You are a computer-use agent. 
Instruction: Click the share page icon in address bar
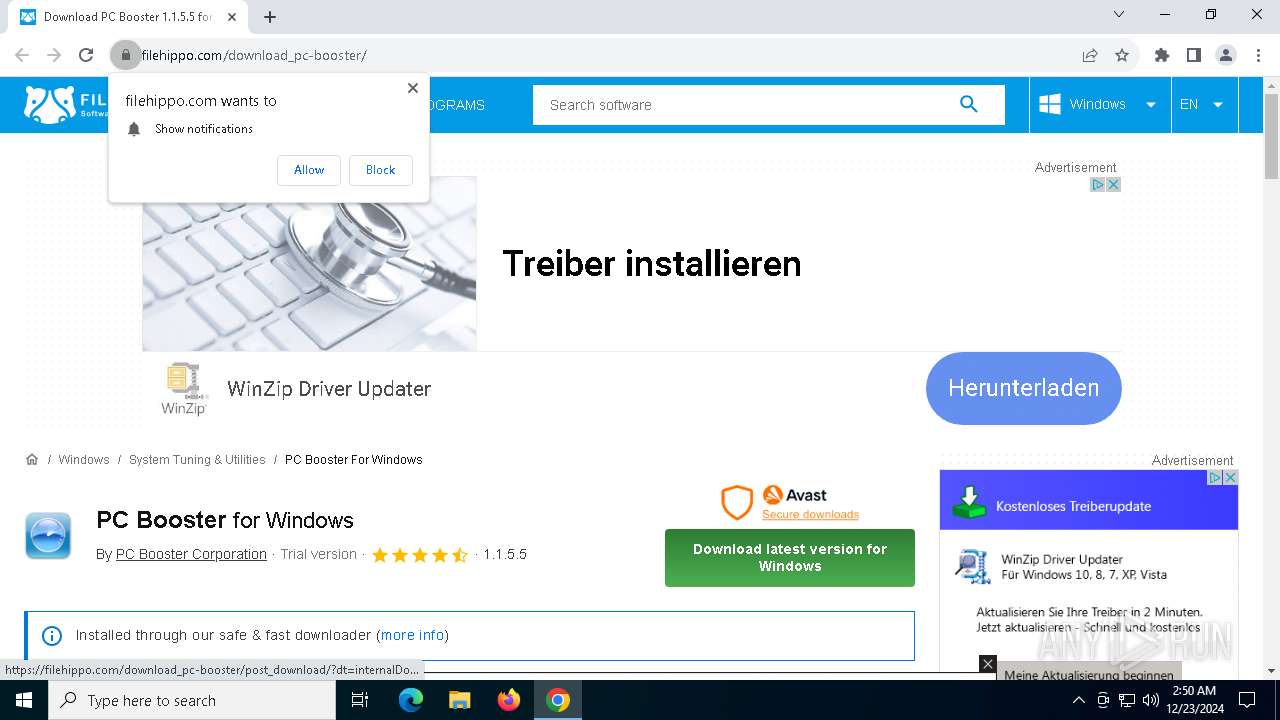tap(1090, 55)
